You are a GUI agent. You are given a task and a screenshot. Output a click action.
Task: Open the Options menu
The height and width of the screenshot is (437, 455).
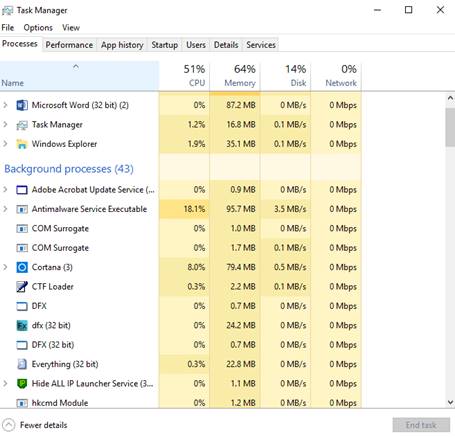coord(38,28)
